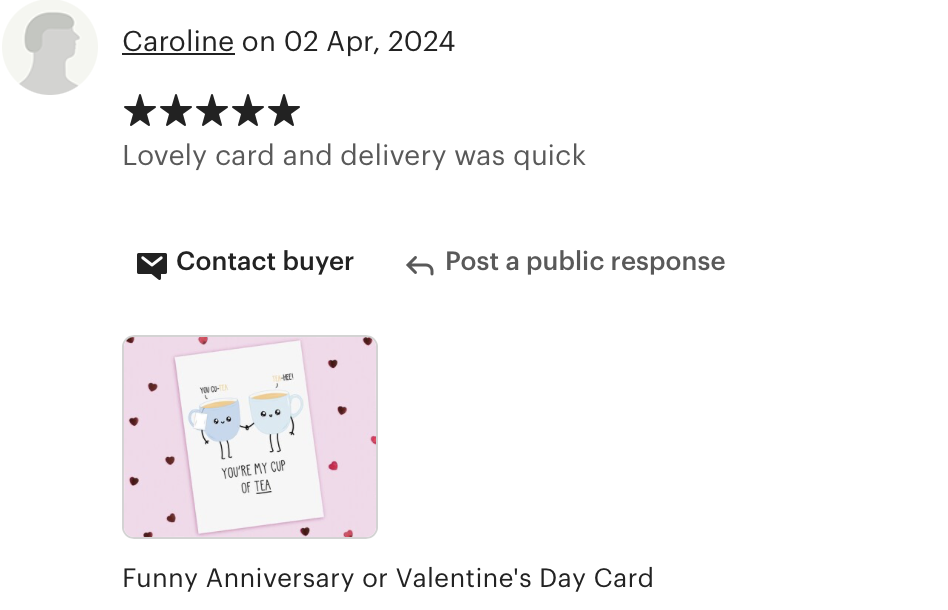The image size is (948, 610).
Task: Click the review text about quick delivery
Action: click(354, 155)
